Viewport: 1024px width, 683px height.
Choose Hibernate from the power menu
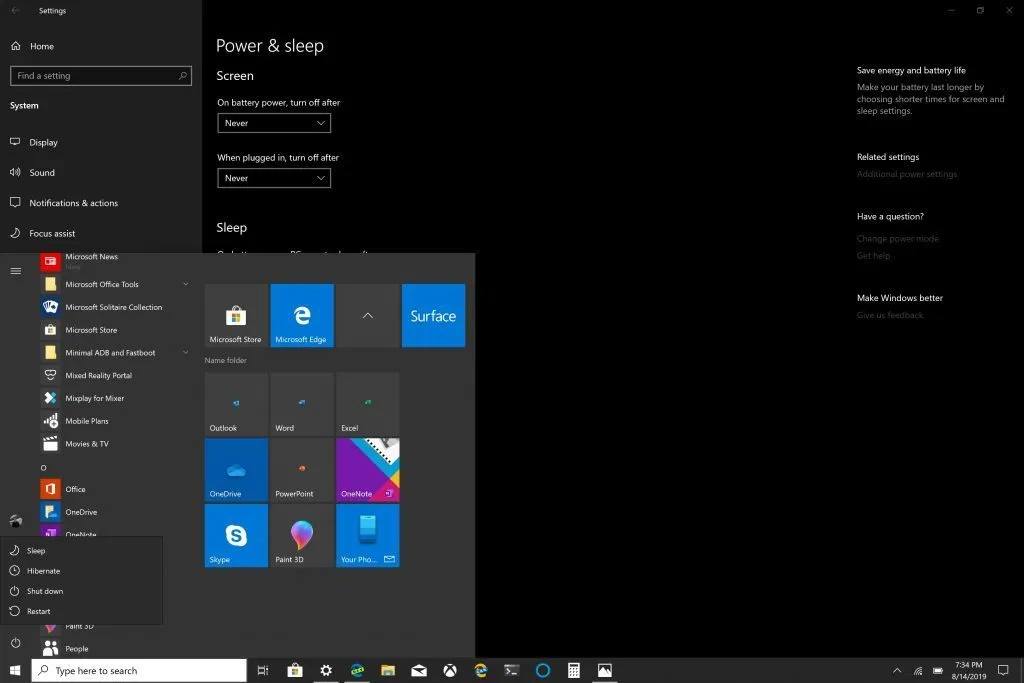click(44, 571)
